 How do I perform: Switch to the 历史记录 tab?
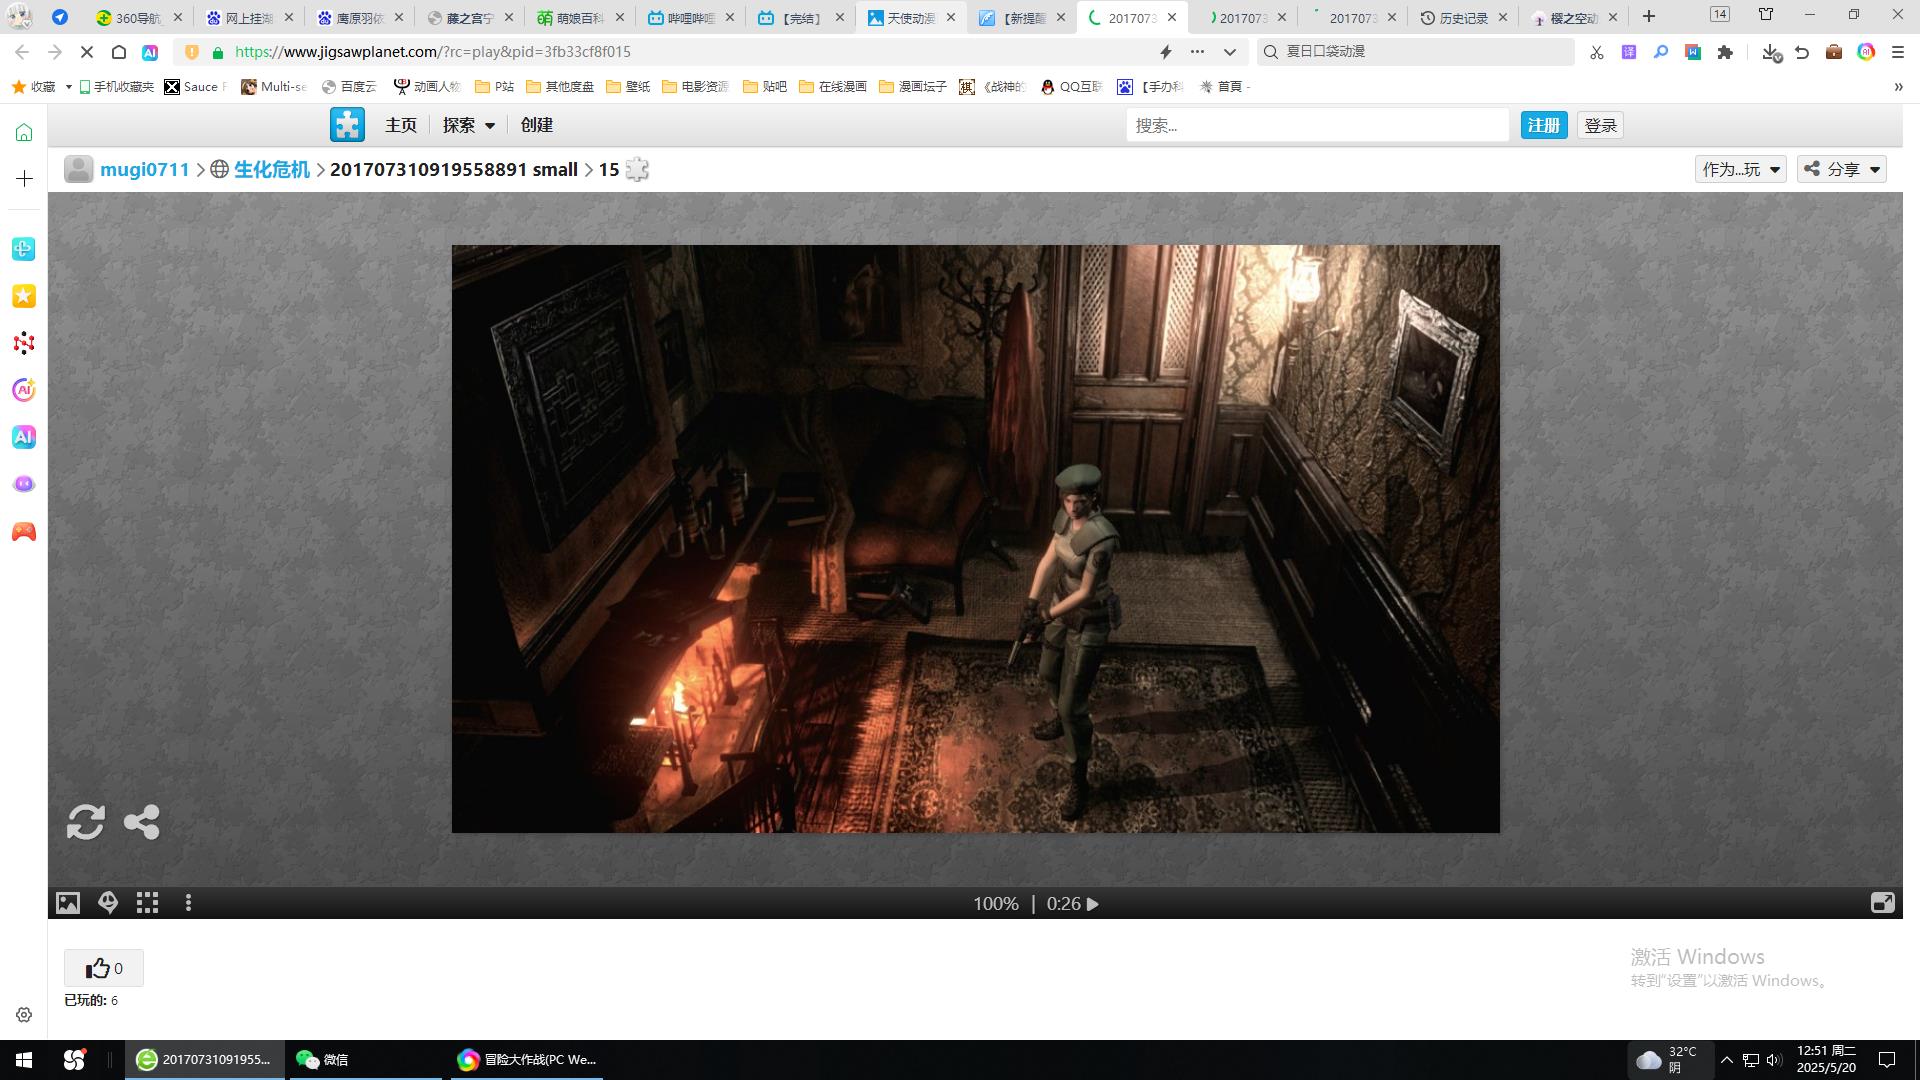[1463, 17]
